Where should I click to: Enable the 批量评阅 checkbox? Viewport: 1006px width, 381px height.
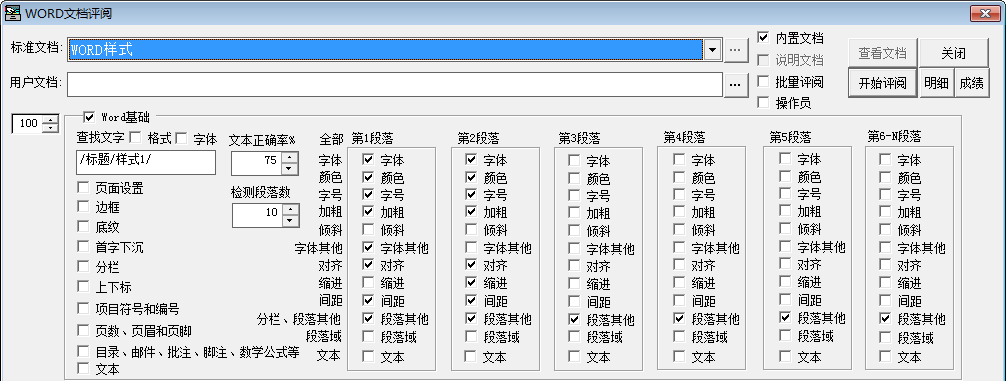tap(763, 81)
